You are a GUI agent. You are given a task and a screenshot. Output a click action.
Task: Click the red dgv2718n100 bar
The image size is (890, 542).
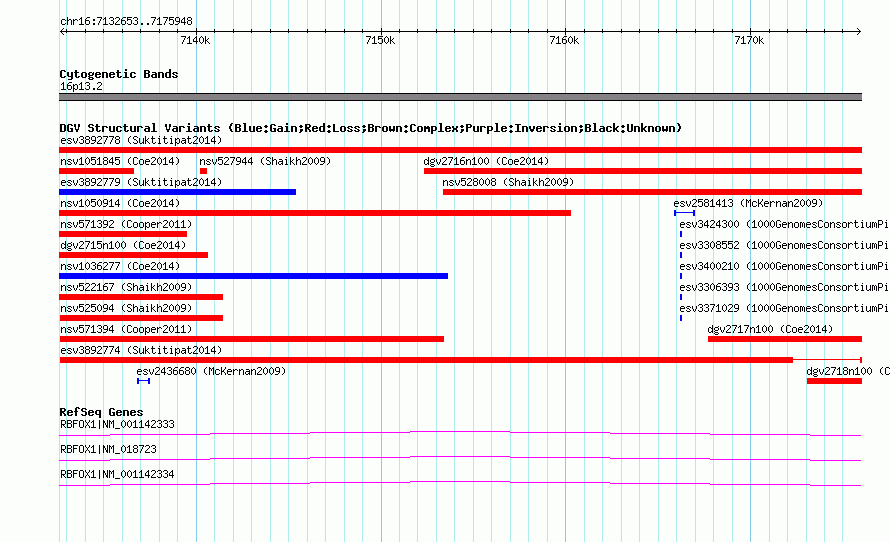point(834,381)
